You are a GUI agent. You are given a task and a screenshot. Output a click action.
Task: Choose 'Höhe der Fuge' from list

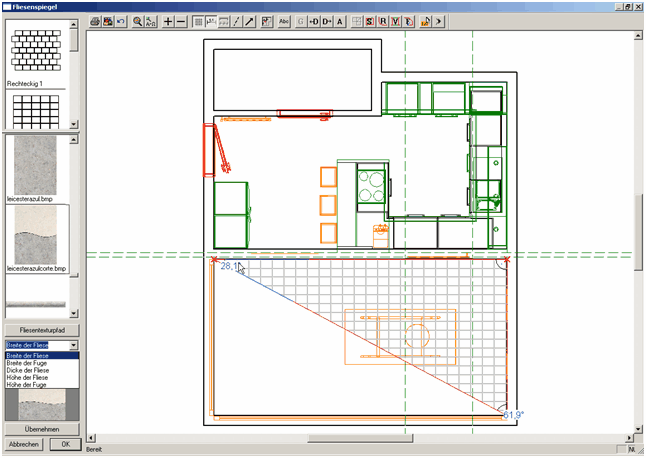(x=27, y=384)
